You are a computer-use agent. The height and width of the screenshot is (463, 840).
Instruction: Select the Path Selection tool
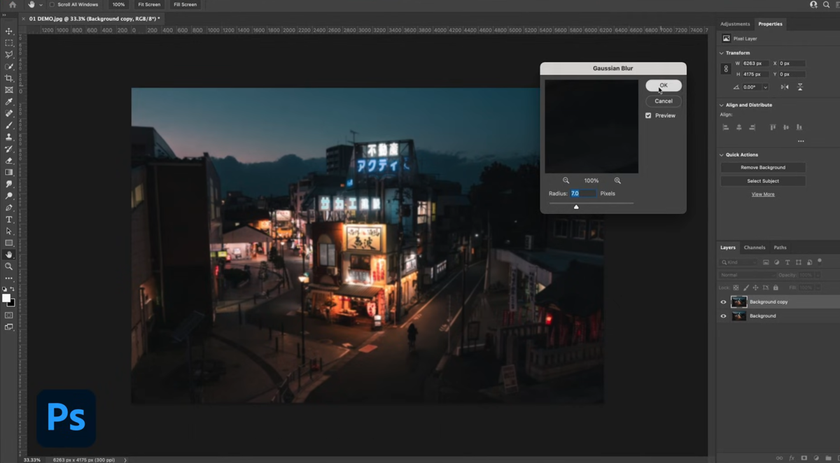point(9,232)
